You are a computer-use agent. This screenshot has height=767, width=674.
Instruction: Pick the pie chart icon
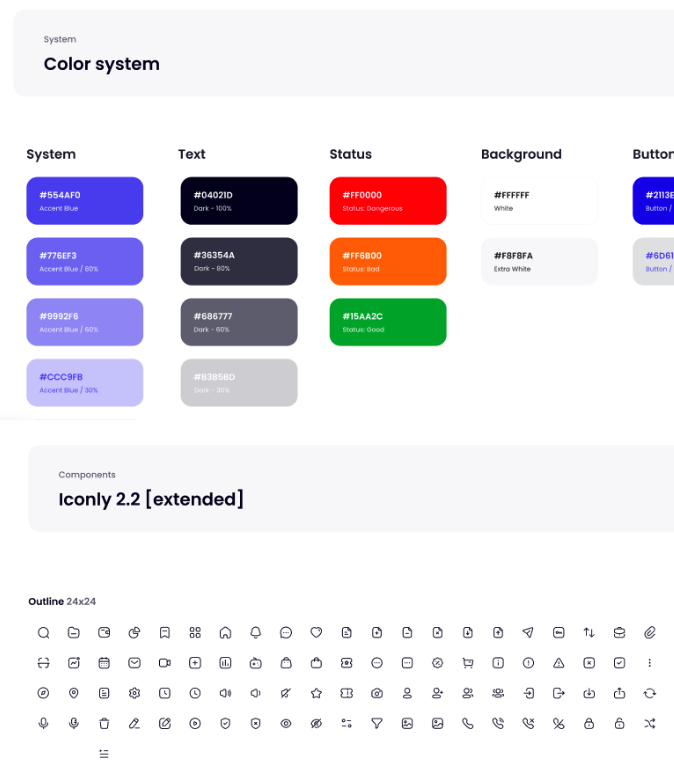coord(135,632)
